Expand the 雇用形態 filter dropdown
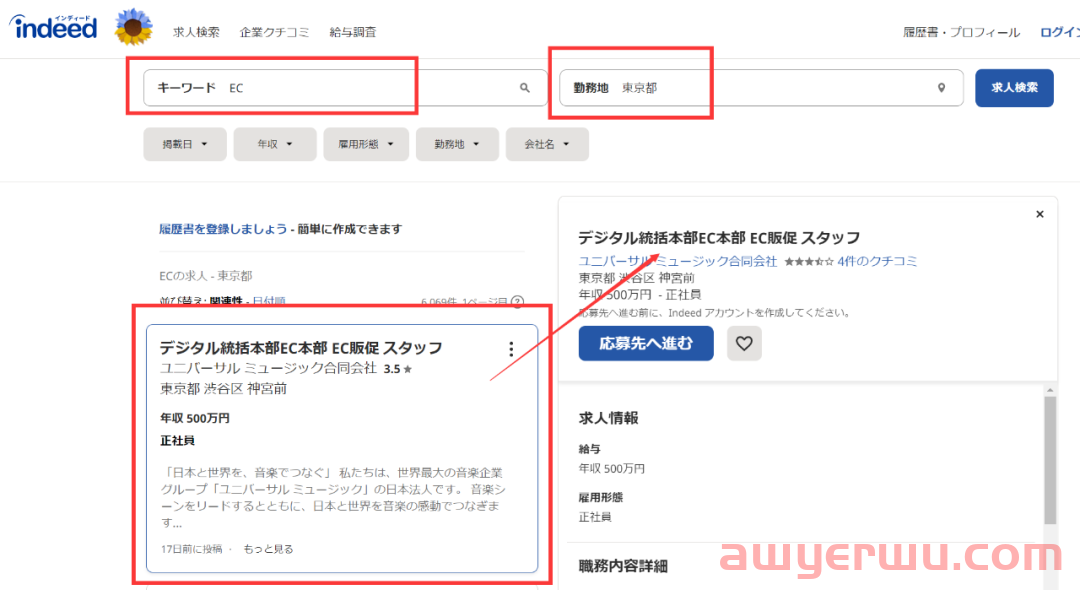 (366, 144)
